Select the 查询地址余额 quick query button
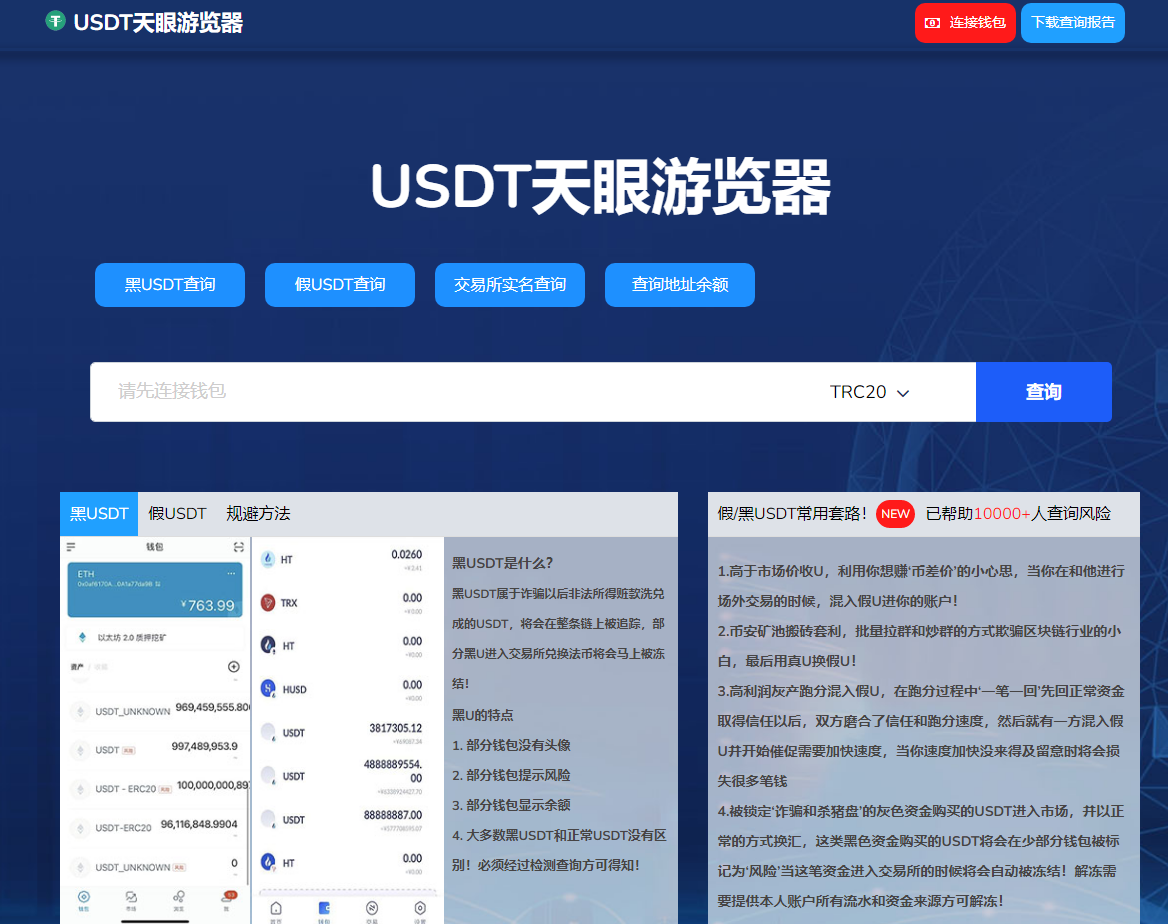The height and width of the screenshot is (924, 1168). click(x=679, y=284)
